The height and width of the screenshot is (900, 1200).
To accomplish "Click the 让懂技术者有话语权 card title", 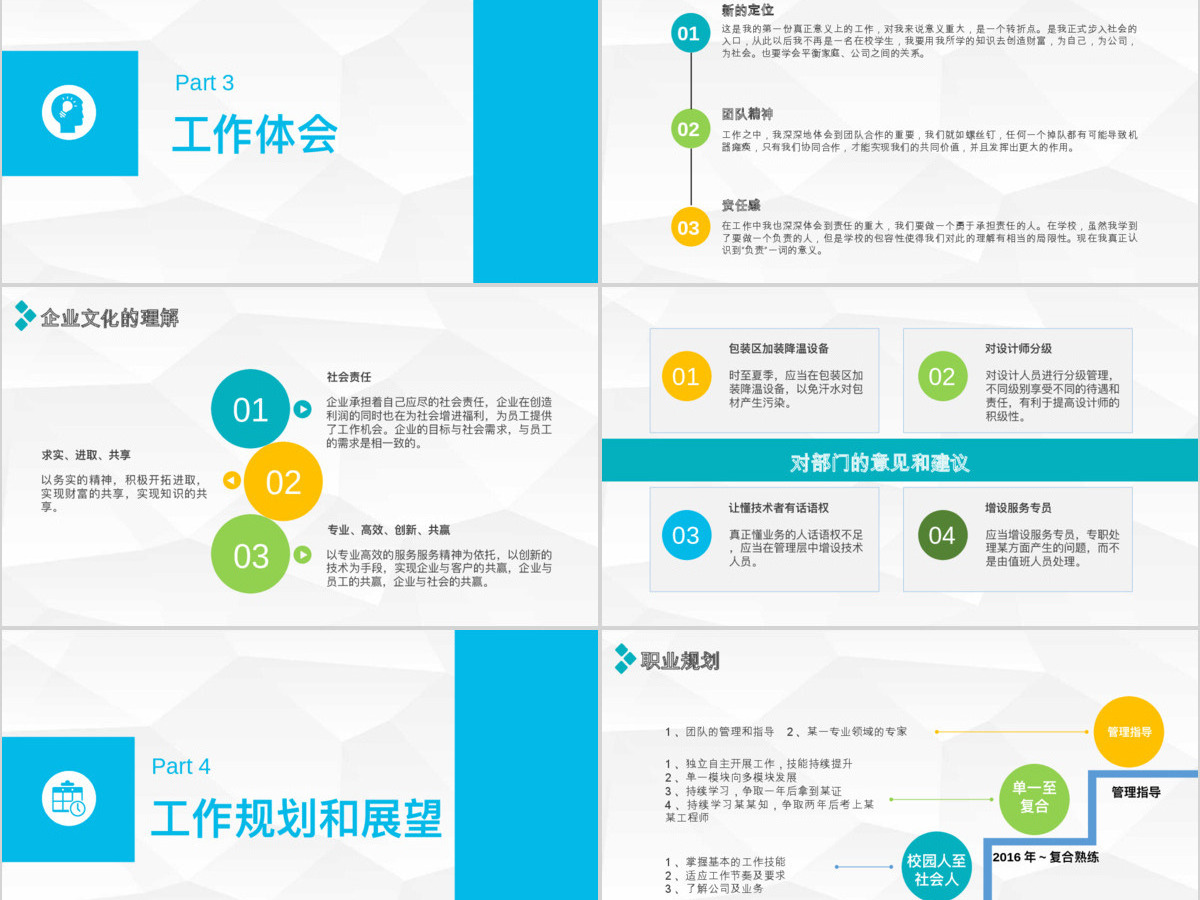I will click(779, 508).
